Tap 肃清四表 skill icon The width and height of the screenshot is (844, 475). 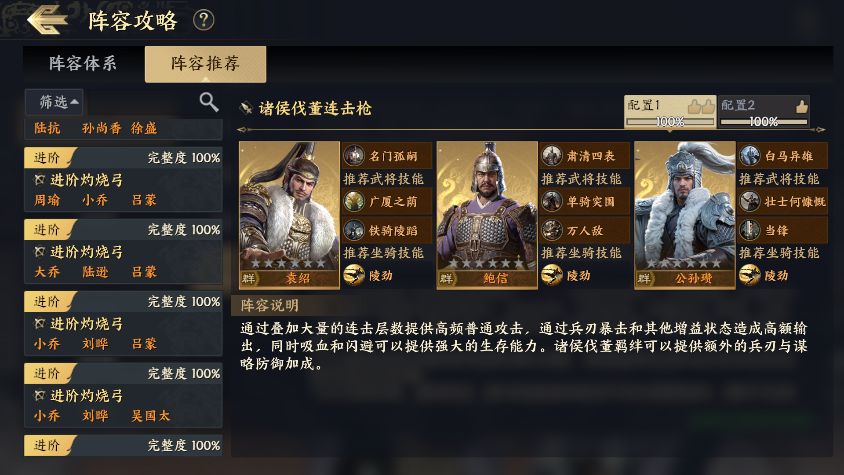[552, 155]
